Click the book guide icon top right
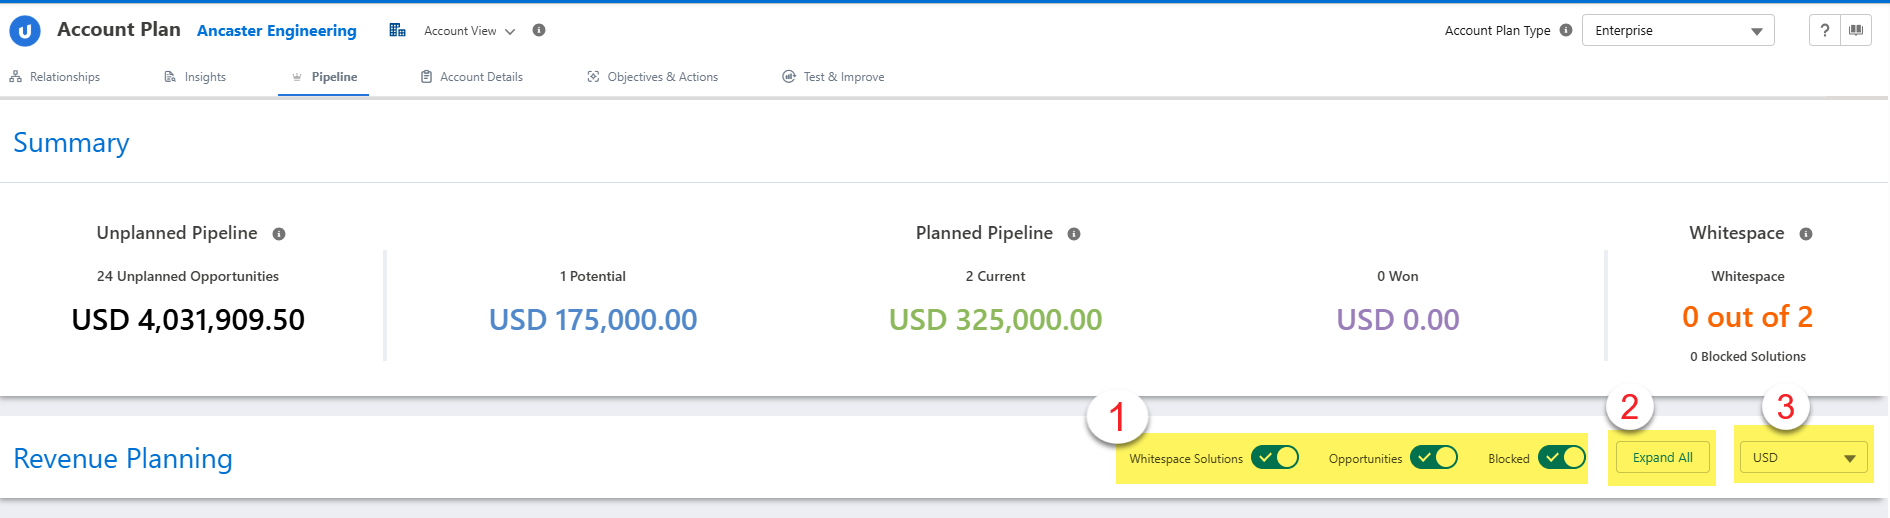 click(x=1856, y=30)
